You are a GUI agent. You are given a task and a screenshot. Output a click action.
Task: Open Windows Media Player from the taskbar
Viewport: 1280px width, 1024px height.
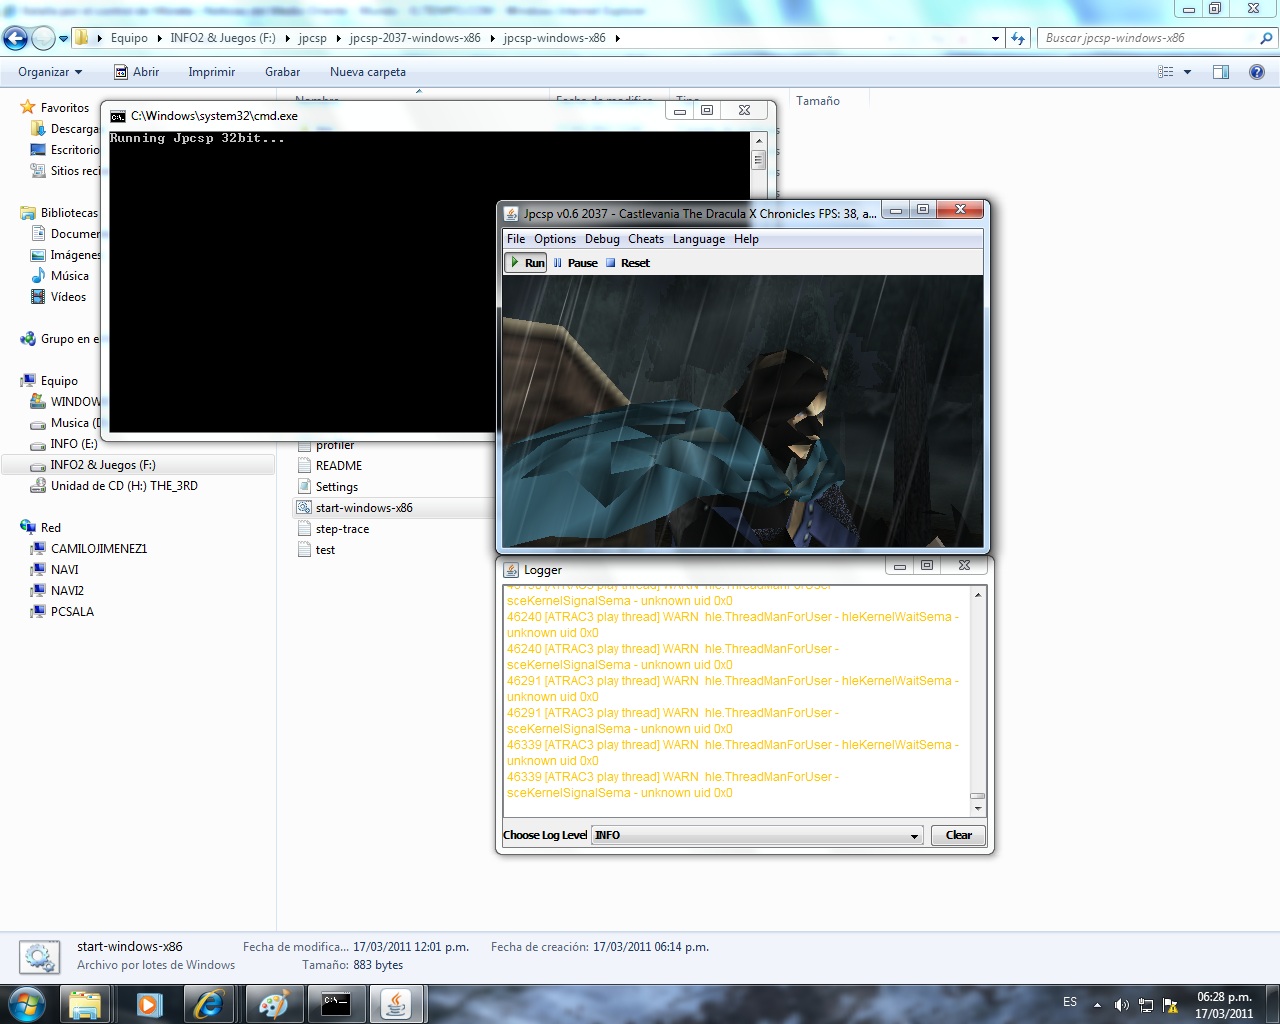click(x=148, y=1004)
